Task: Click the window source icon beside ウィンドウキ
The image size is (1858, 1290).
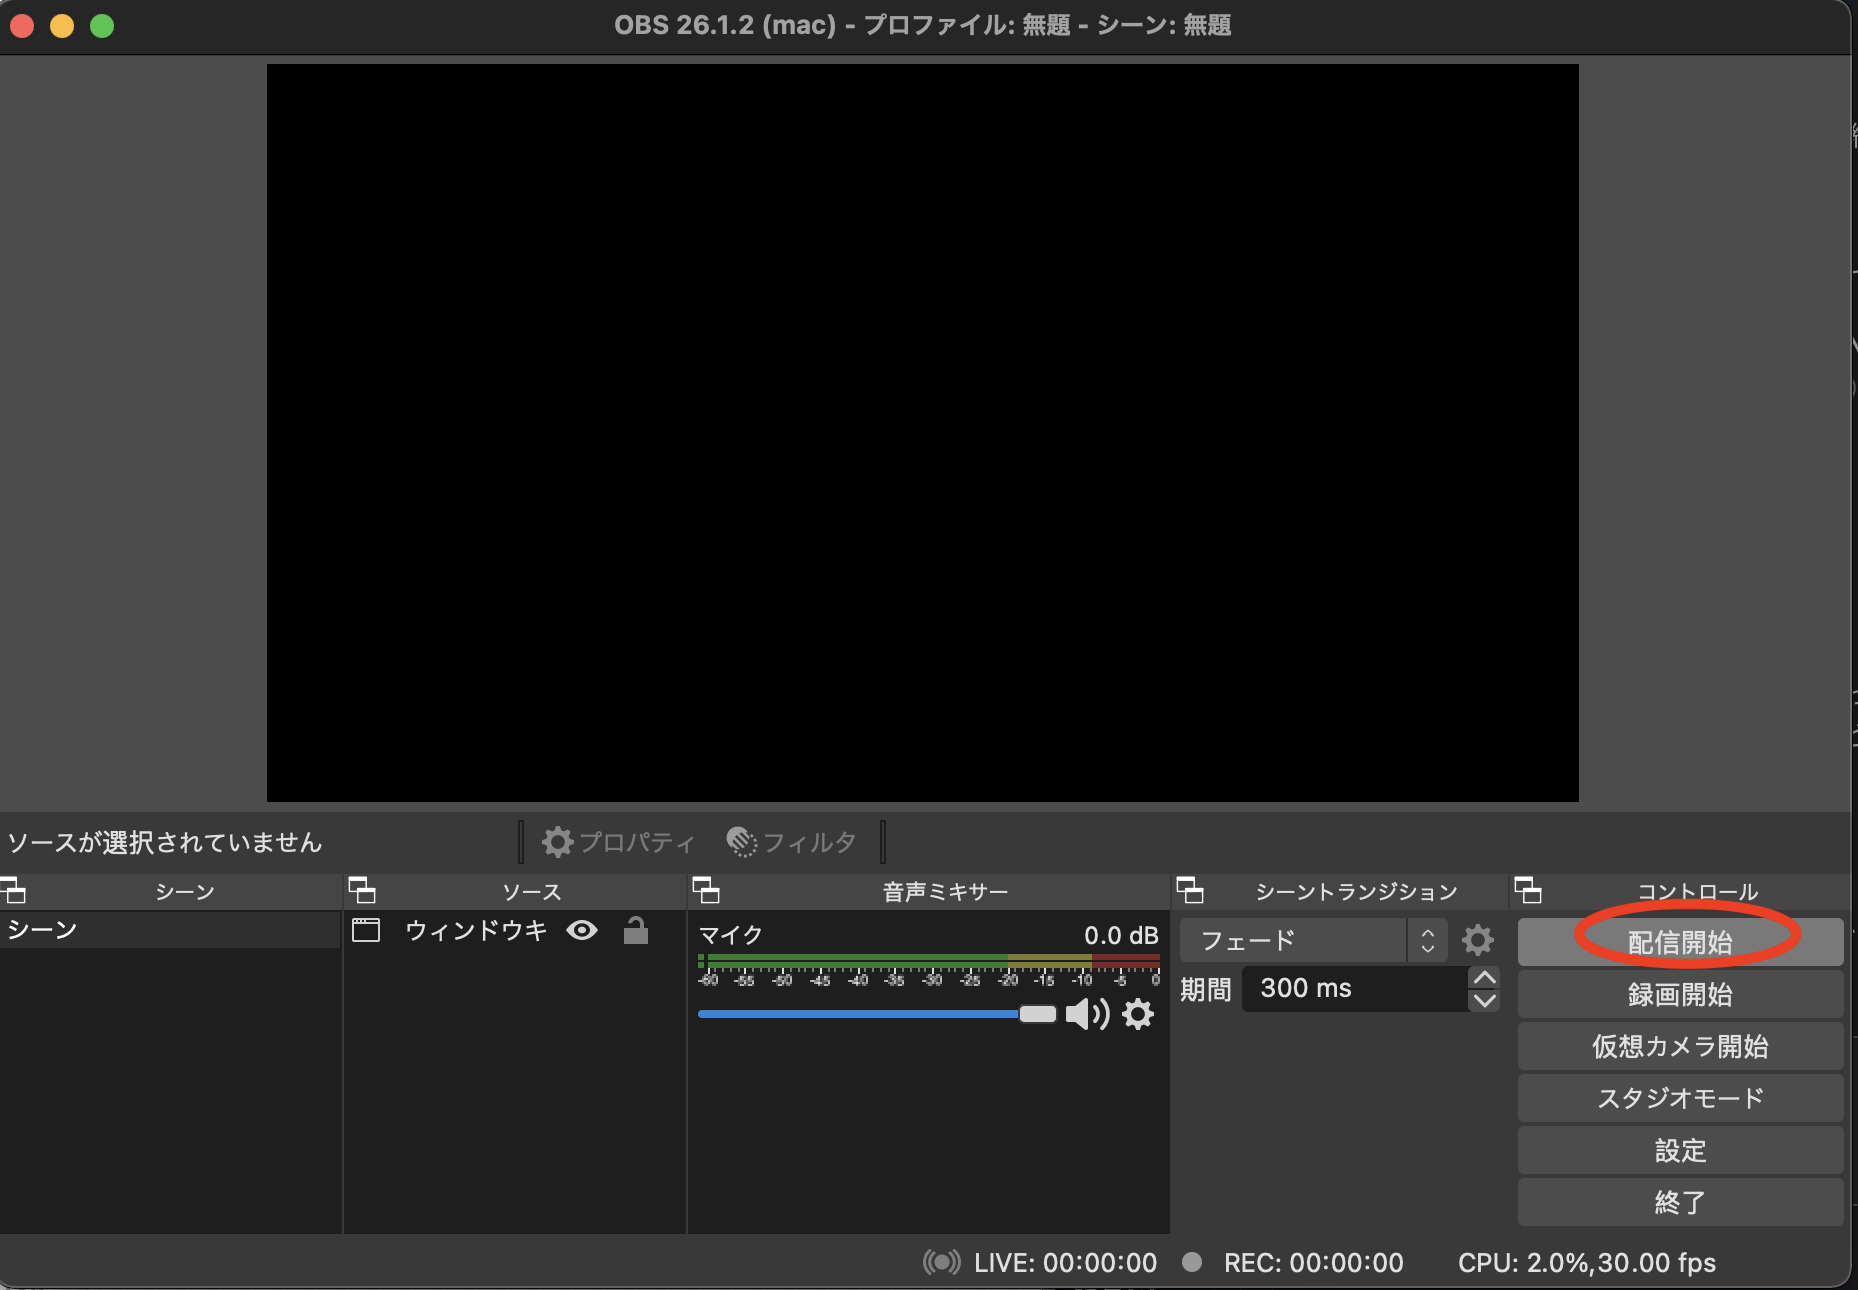Action: 366,930
